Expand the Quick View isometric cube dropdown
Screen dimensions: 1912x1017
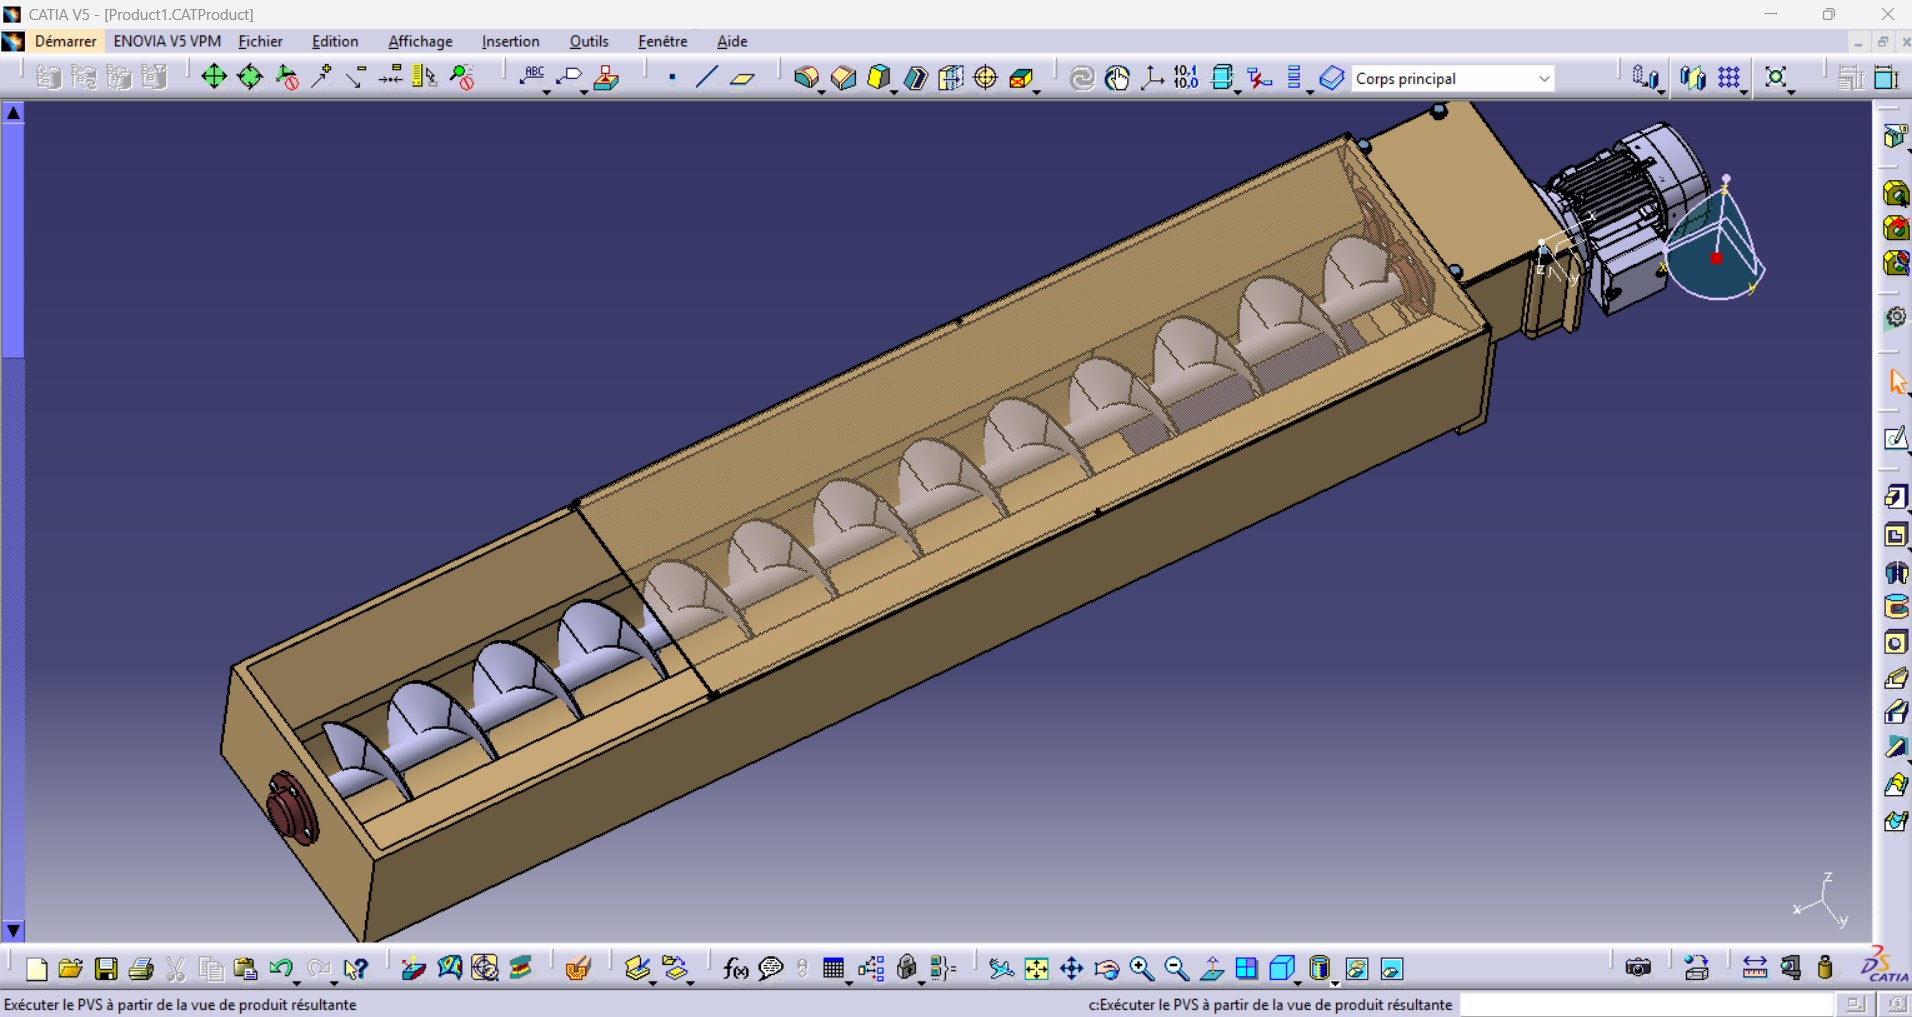[1297, 983]
